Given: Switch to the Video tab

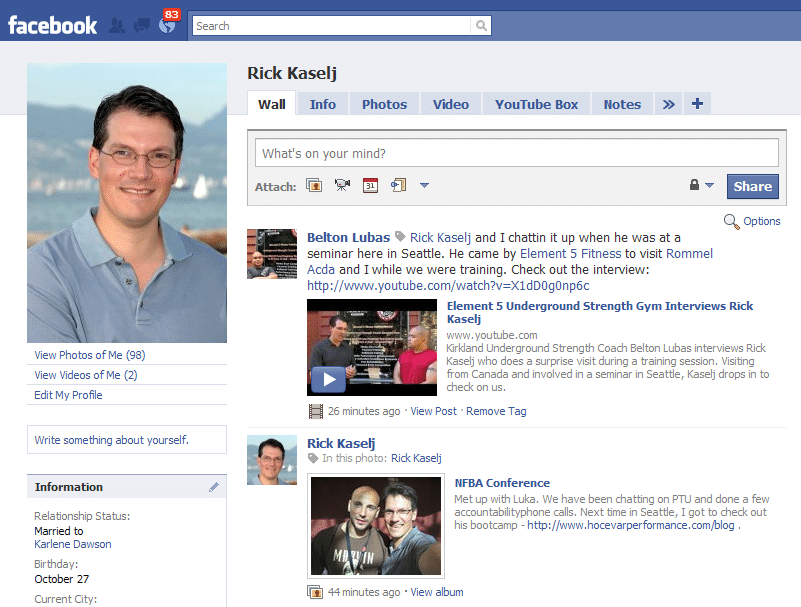Looking at the screenshot, I should click(451, 104).
